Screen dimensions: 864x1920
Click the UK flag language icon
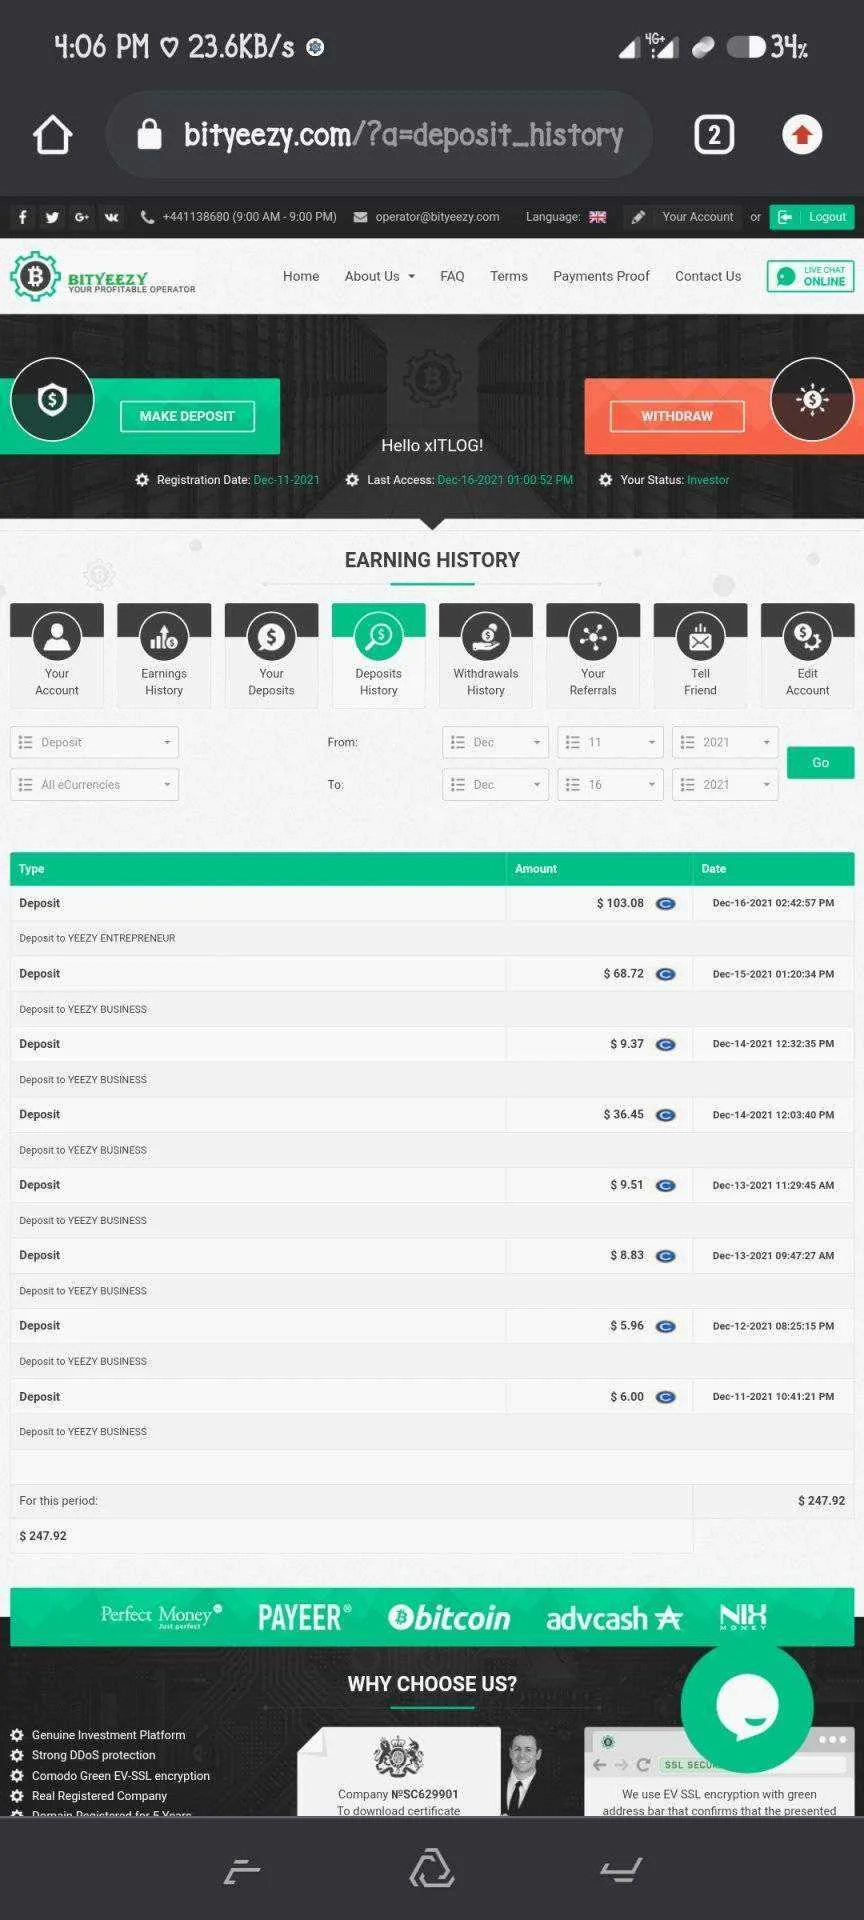[x=597, y=217]
